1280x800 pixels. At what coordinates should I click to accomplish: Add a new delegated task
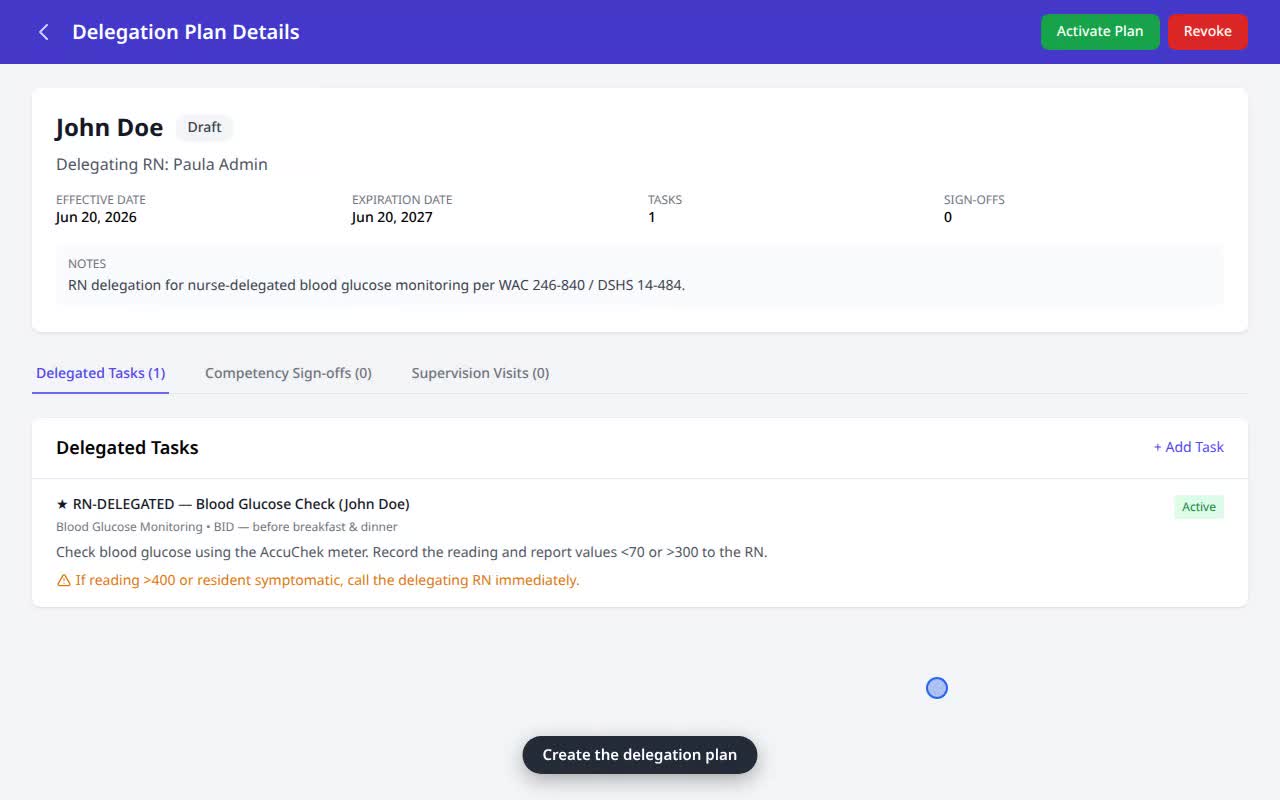(1188, 447)
